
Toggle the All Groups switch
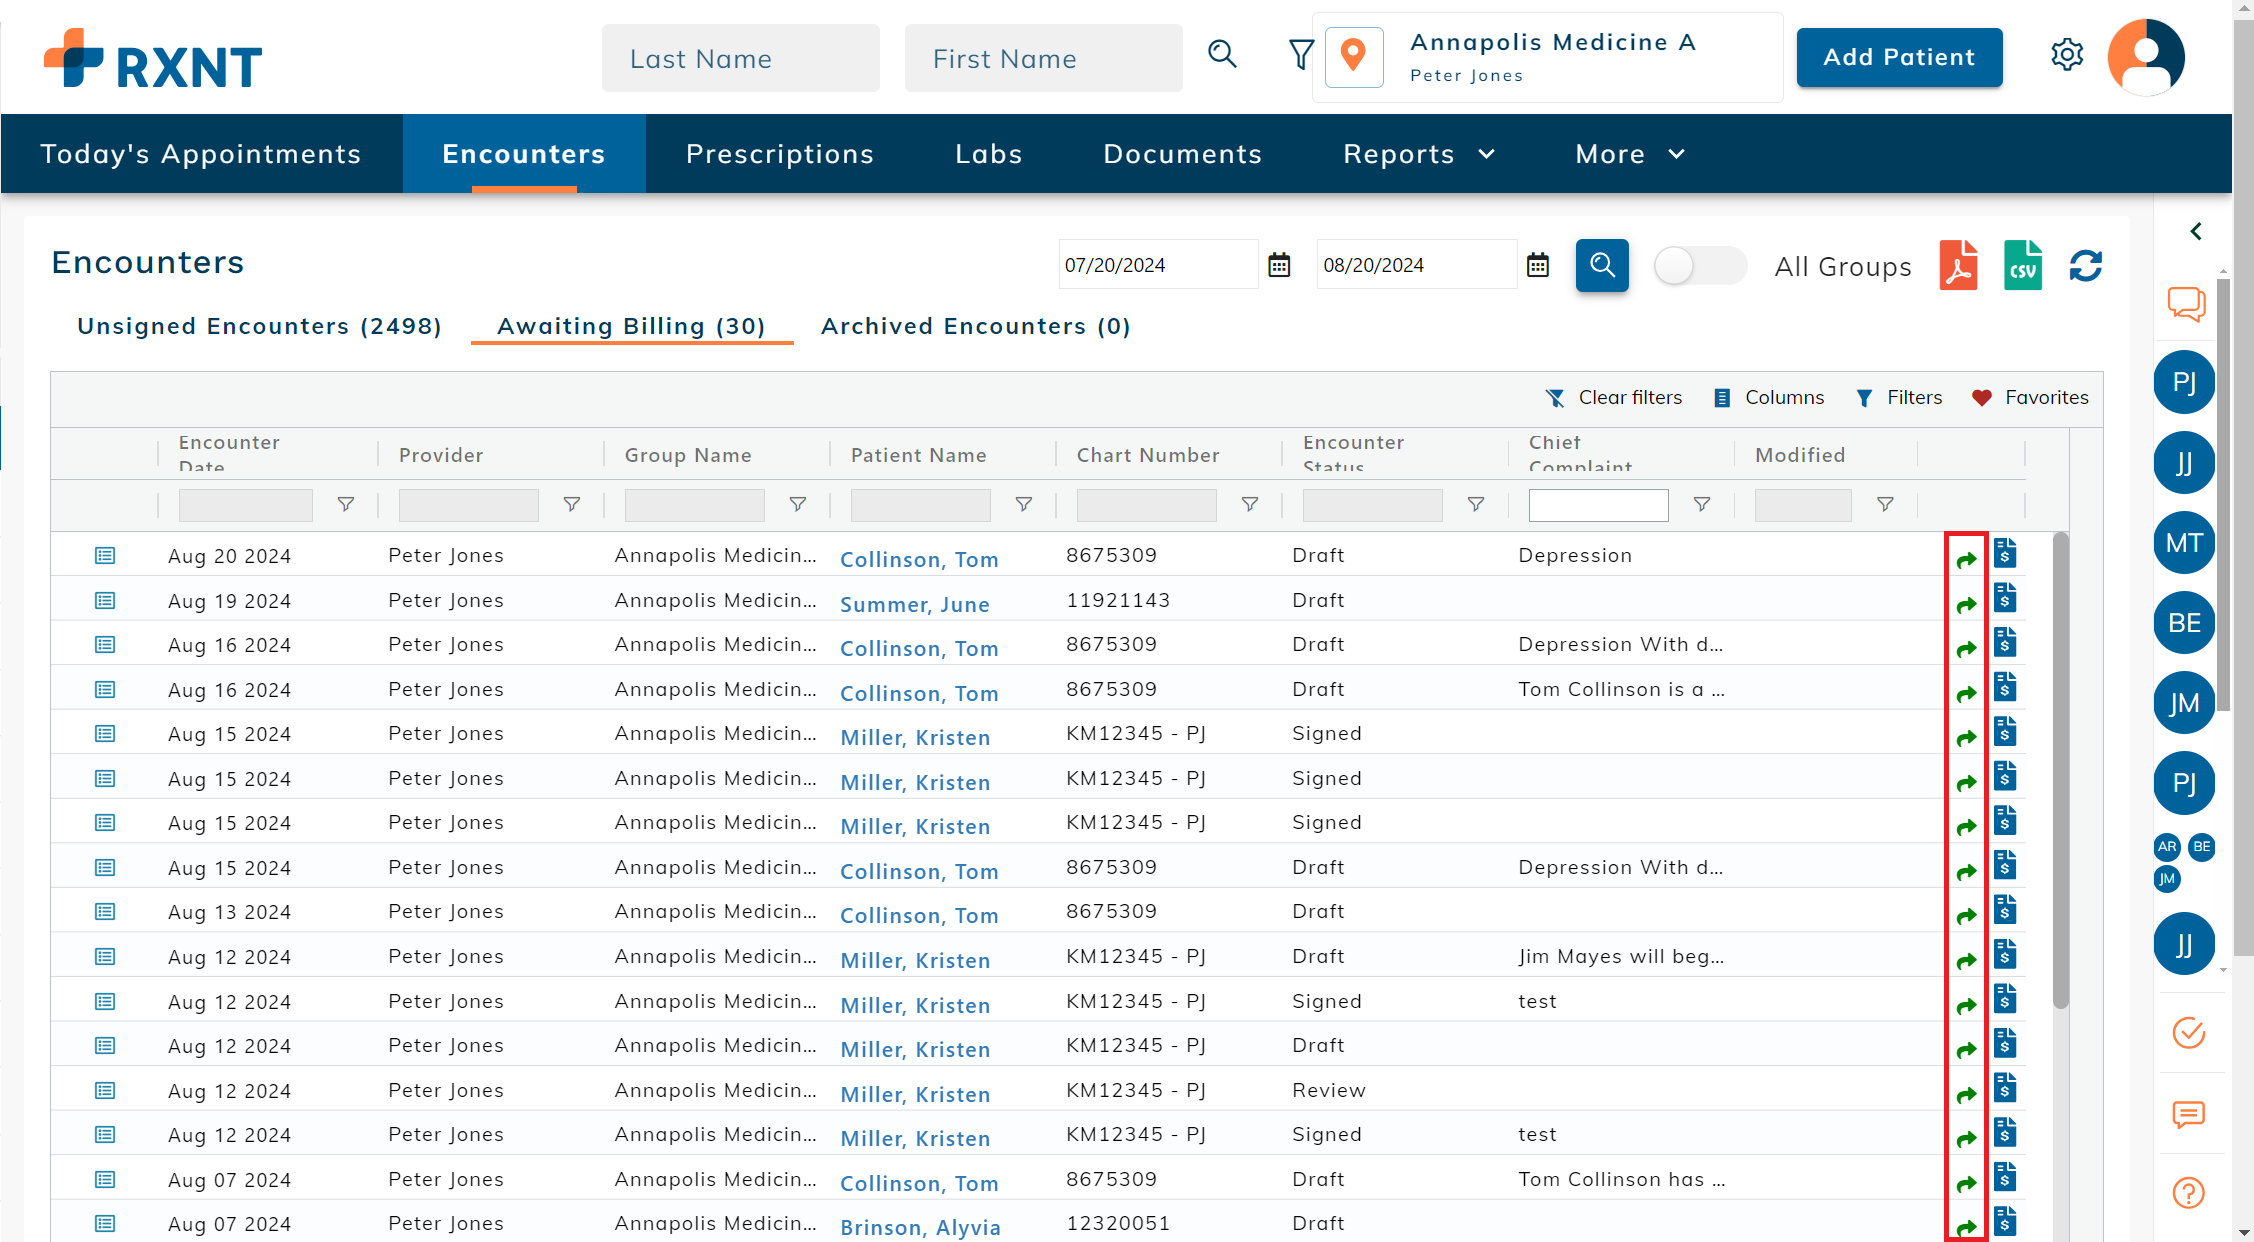tap(1698, 265)
